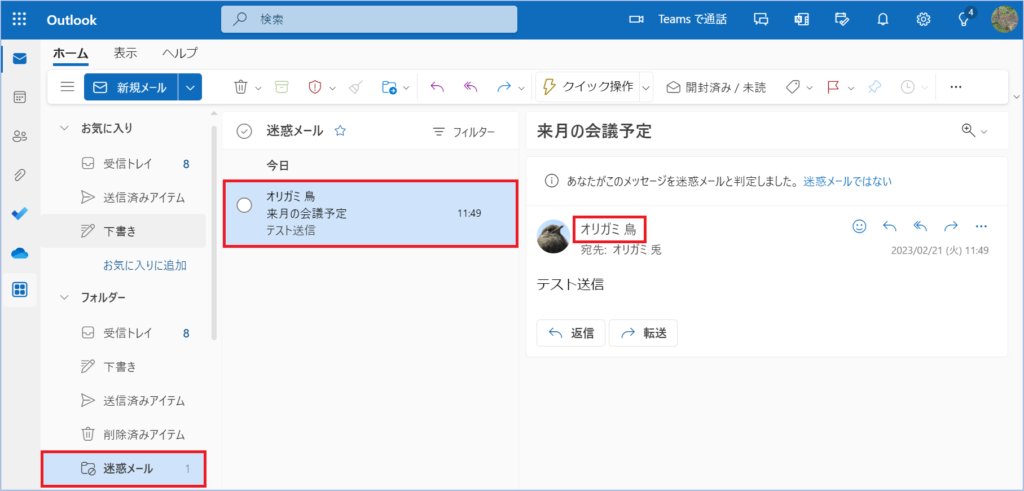1024x491 pixels.
Task: Collapse the フォルダー section
Action: pos(65,297)
